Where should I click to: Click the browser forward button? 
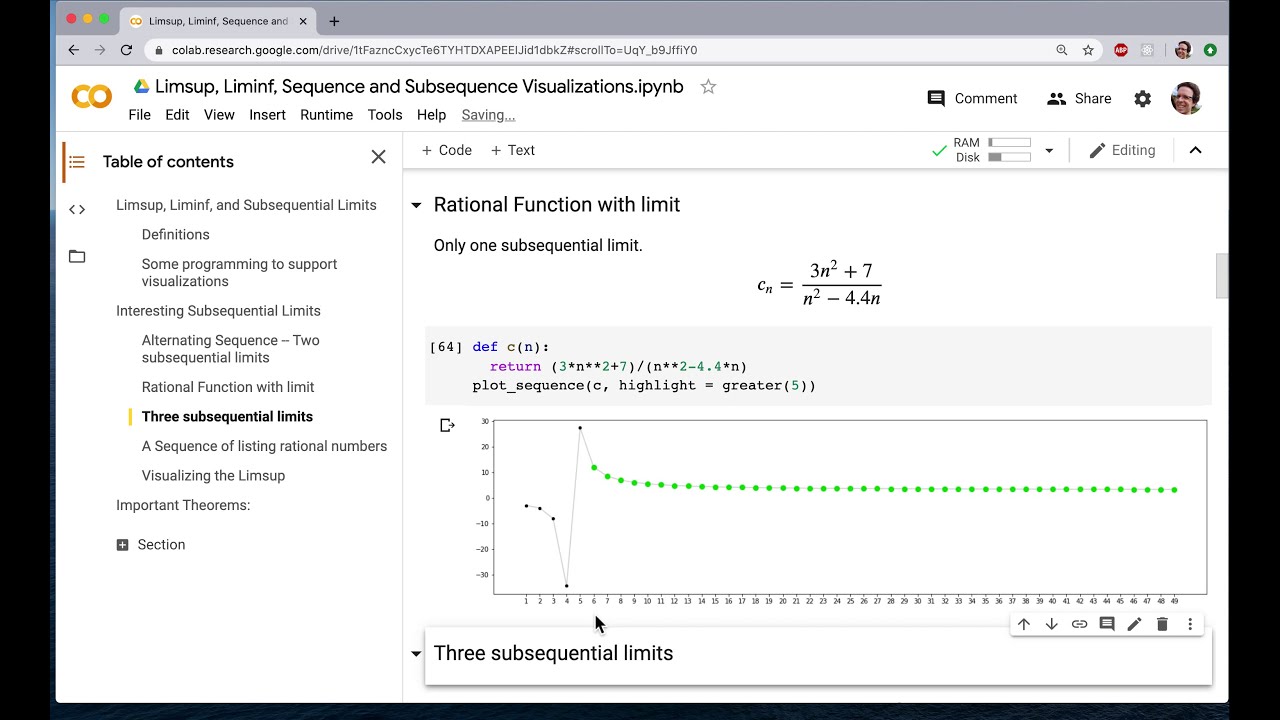pyautogui.click(x=100, y=50)
